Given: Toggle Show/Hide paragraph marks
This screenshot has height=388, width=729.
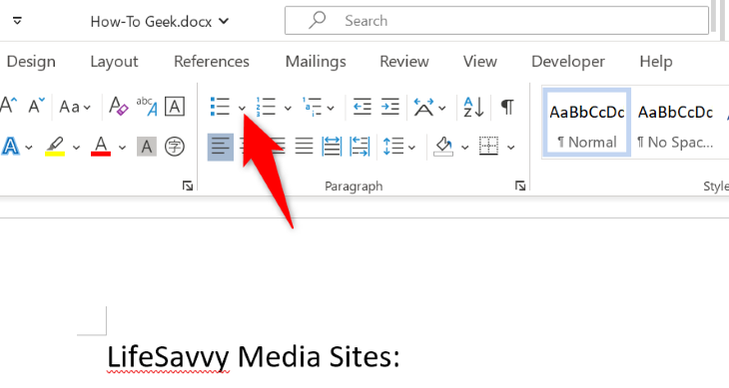Looking at the screenshot, I should pos(507,107).
